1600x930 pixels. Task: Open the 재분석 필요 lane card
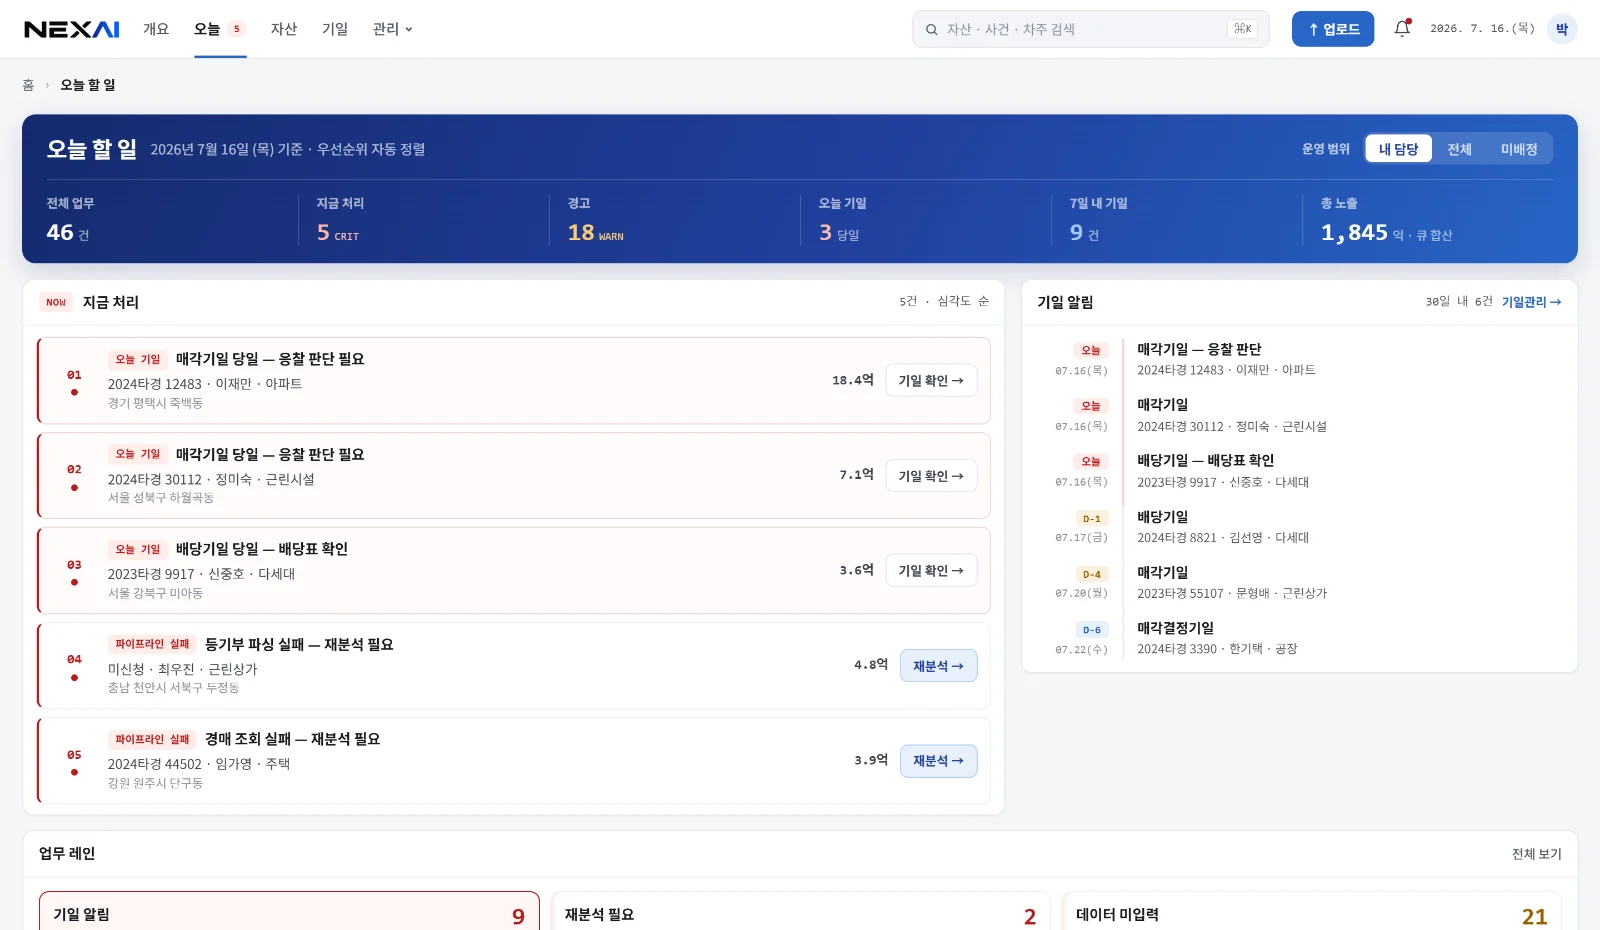pos(800,911)
